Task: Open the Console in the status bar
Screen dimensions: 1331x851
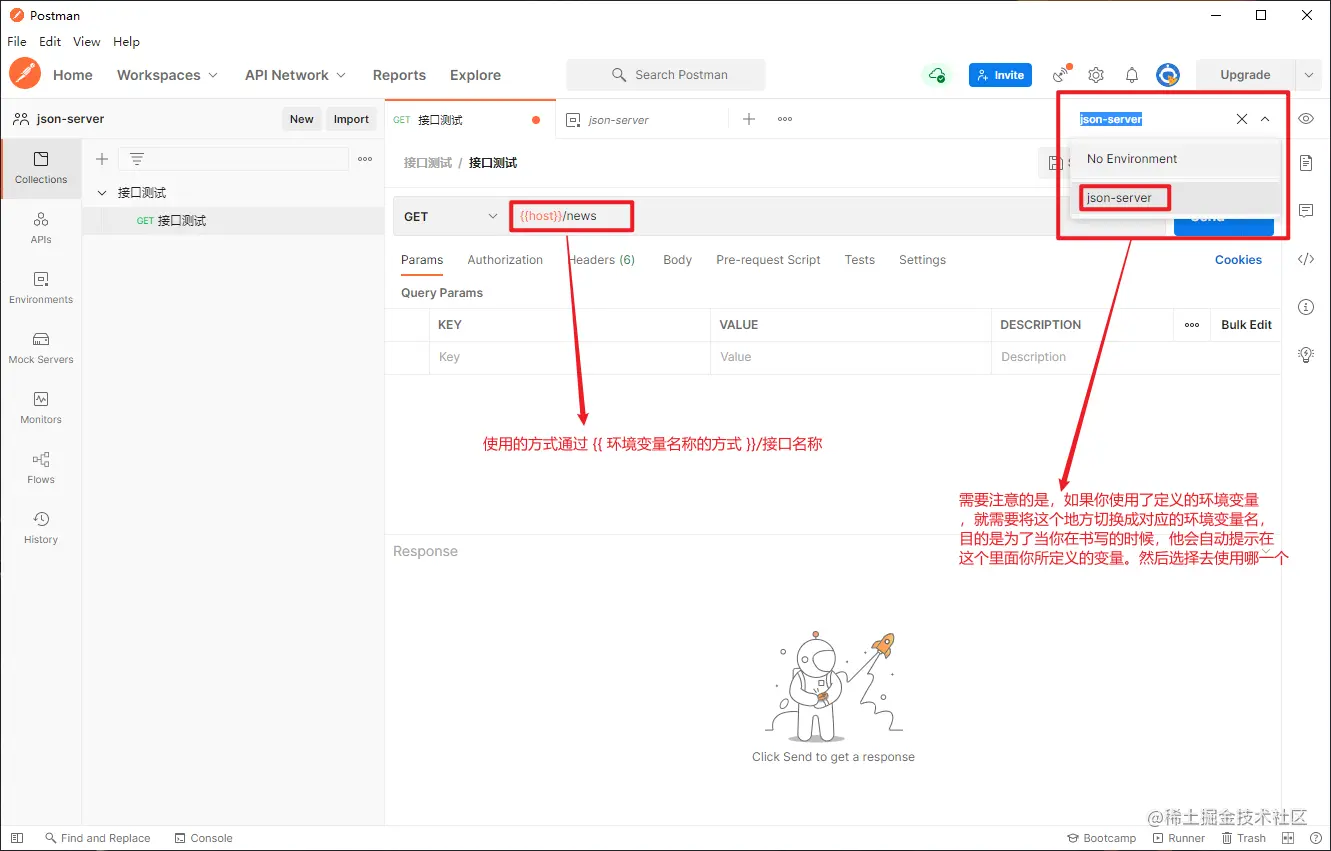Action: tap(203, 838)
